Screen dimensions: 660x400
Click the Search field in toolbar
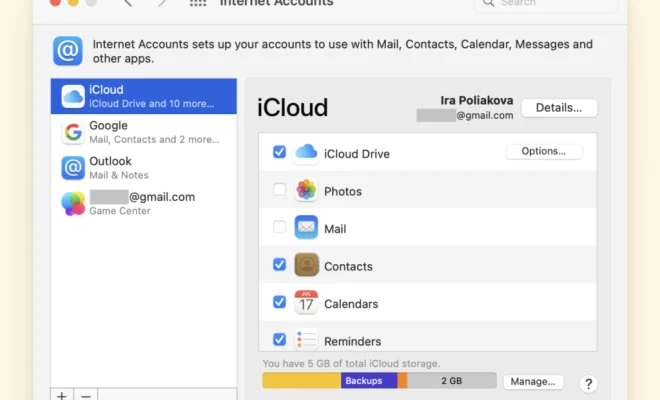pos(546,3)
